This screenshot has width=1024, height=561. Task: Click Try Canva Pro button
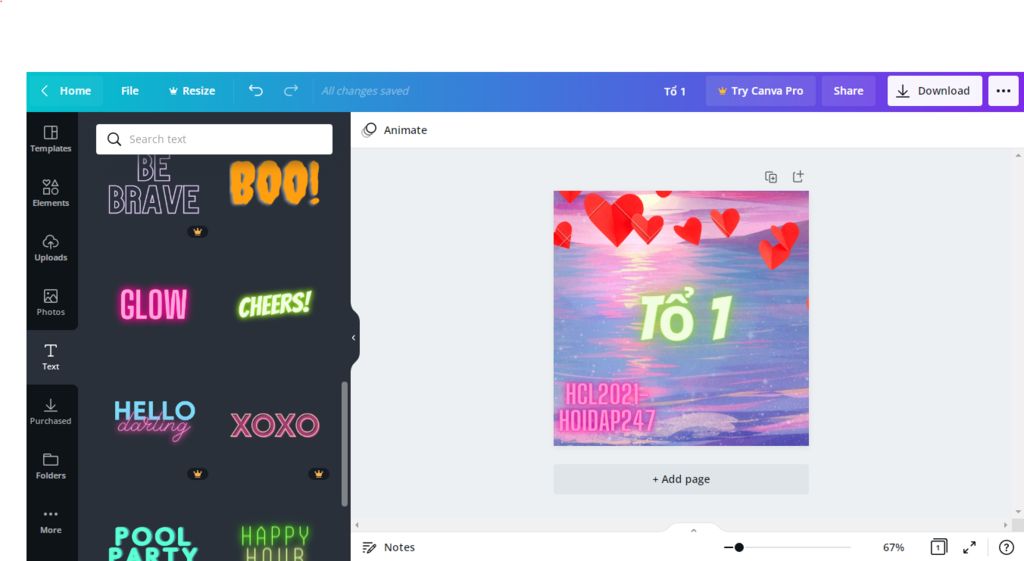click(x=761, y=91)
